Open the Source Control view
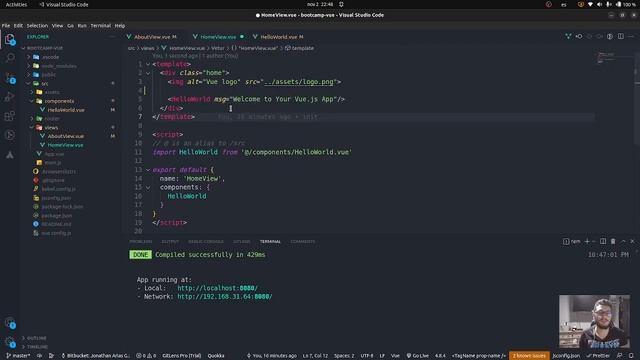Screen dimensions: 640x360 click(10, 78)
